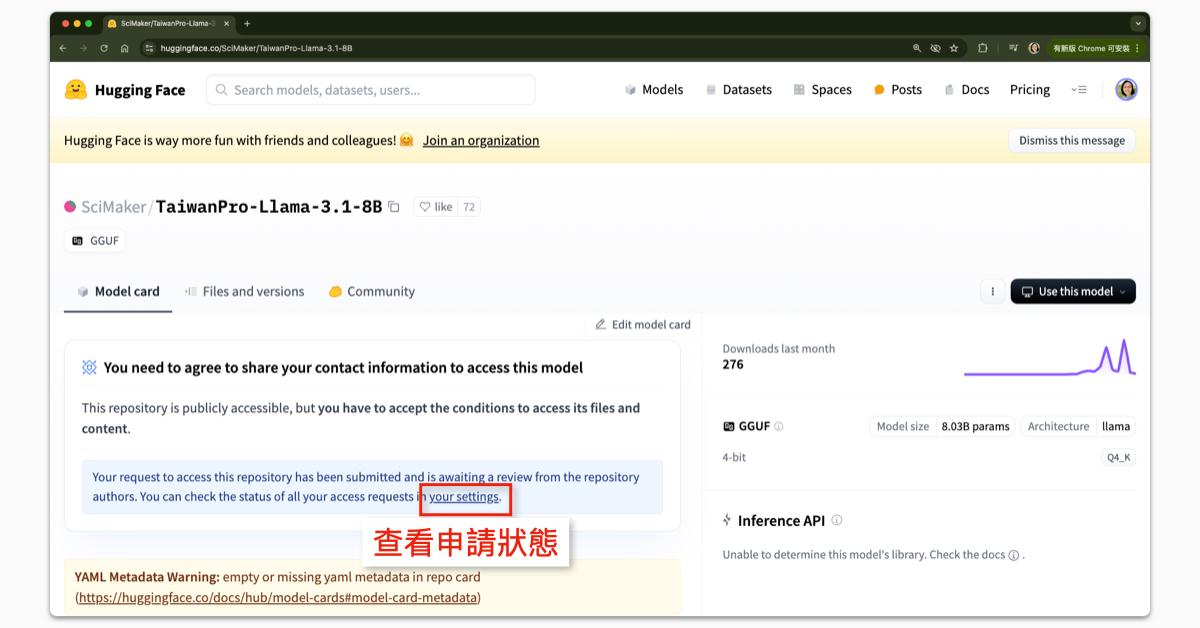Click the info icon beside Inference API
Screen dimensions: 1200x628
tap(837, 520)
